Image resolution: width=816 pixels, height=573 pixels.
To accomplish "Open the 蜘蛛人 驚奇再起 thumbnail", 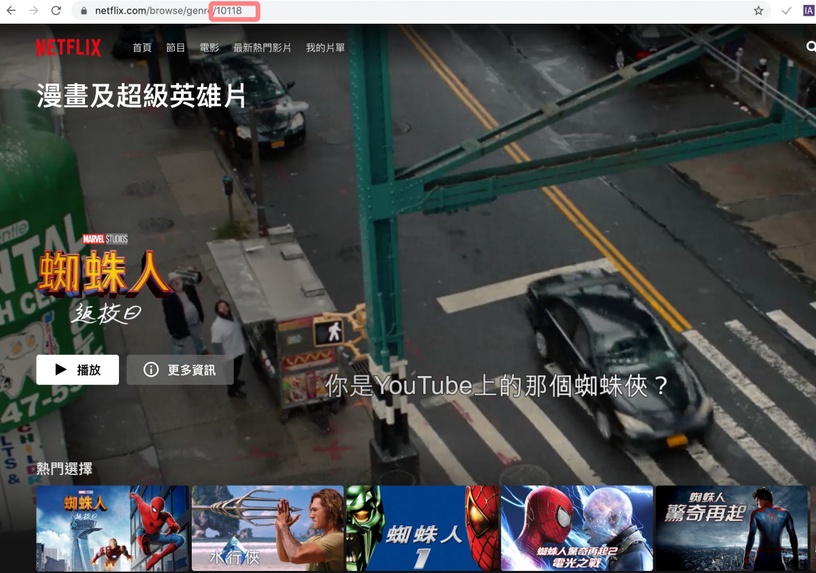I will [732, 528].
